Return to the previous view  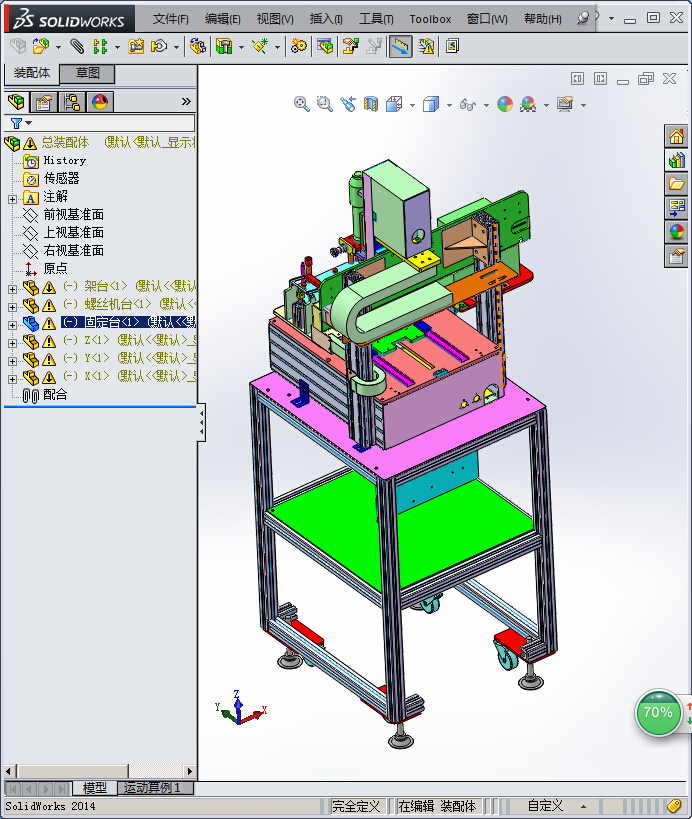click(348, 103)
